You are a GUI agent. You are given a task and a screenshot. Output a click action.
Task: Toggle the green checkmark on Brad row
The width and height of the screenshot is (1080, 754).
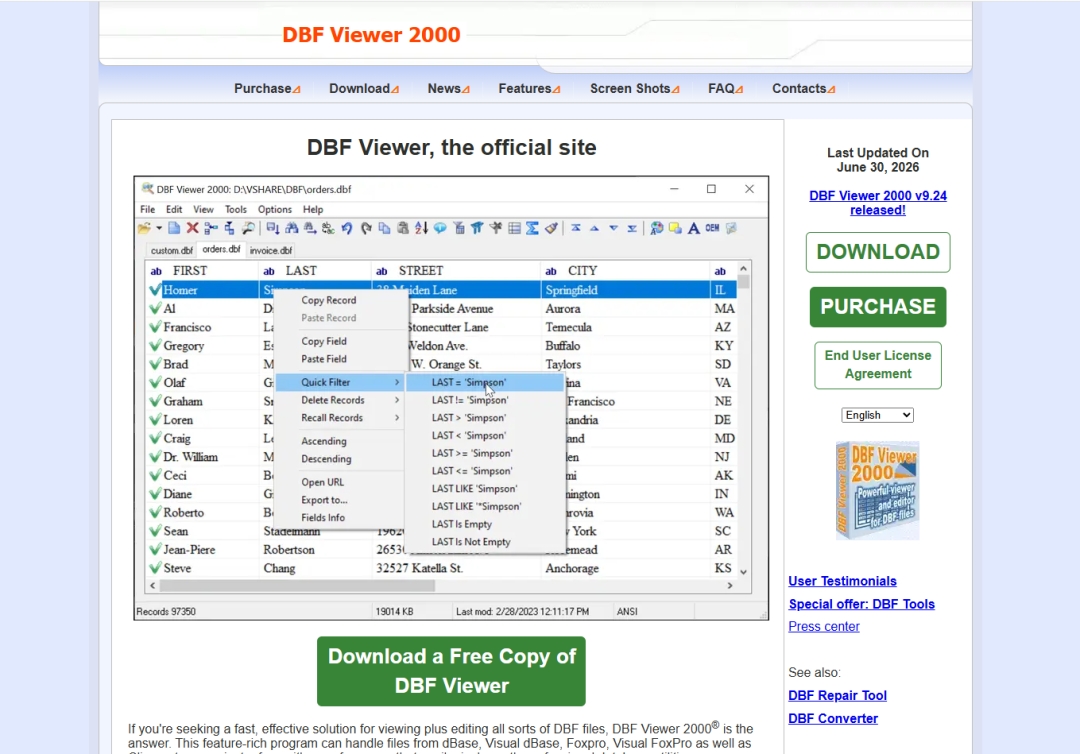[155, 364]
